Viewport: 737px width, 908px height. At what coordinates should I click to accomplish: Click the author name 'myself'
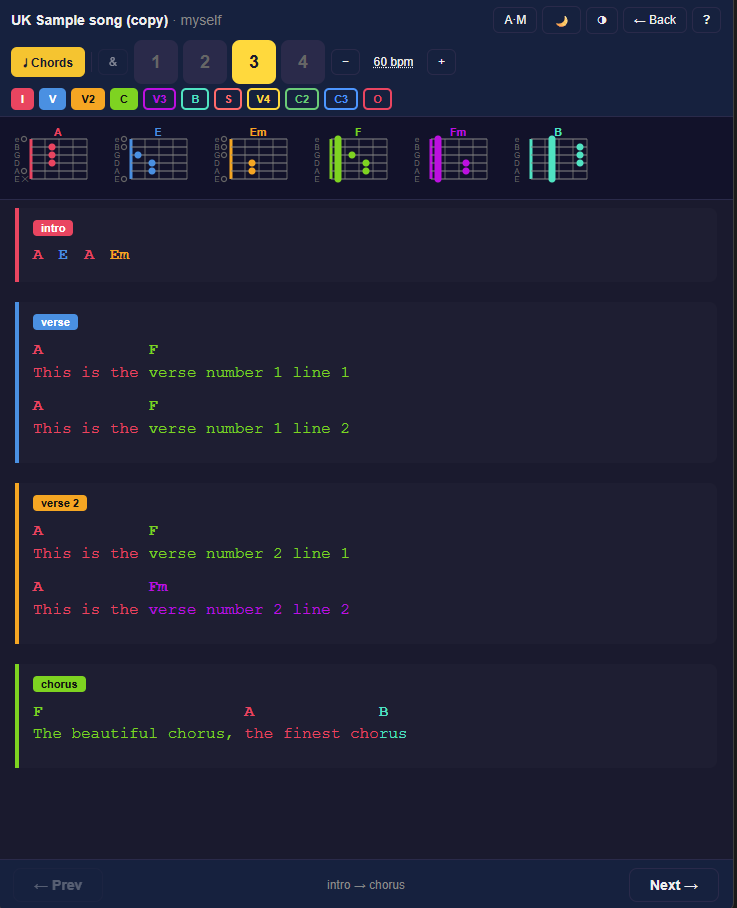[x=201, y=20]
